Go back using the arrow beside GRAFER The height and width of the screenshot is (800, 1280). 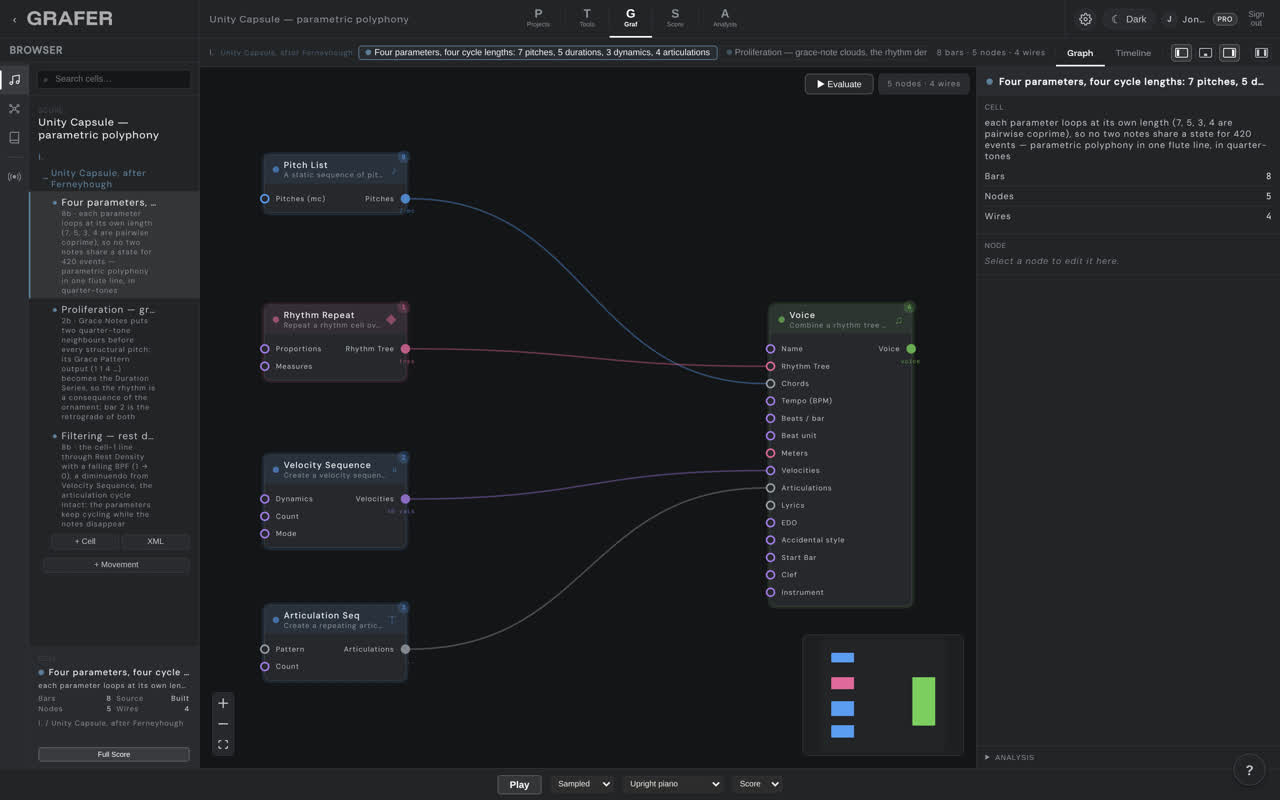(14, 19)
